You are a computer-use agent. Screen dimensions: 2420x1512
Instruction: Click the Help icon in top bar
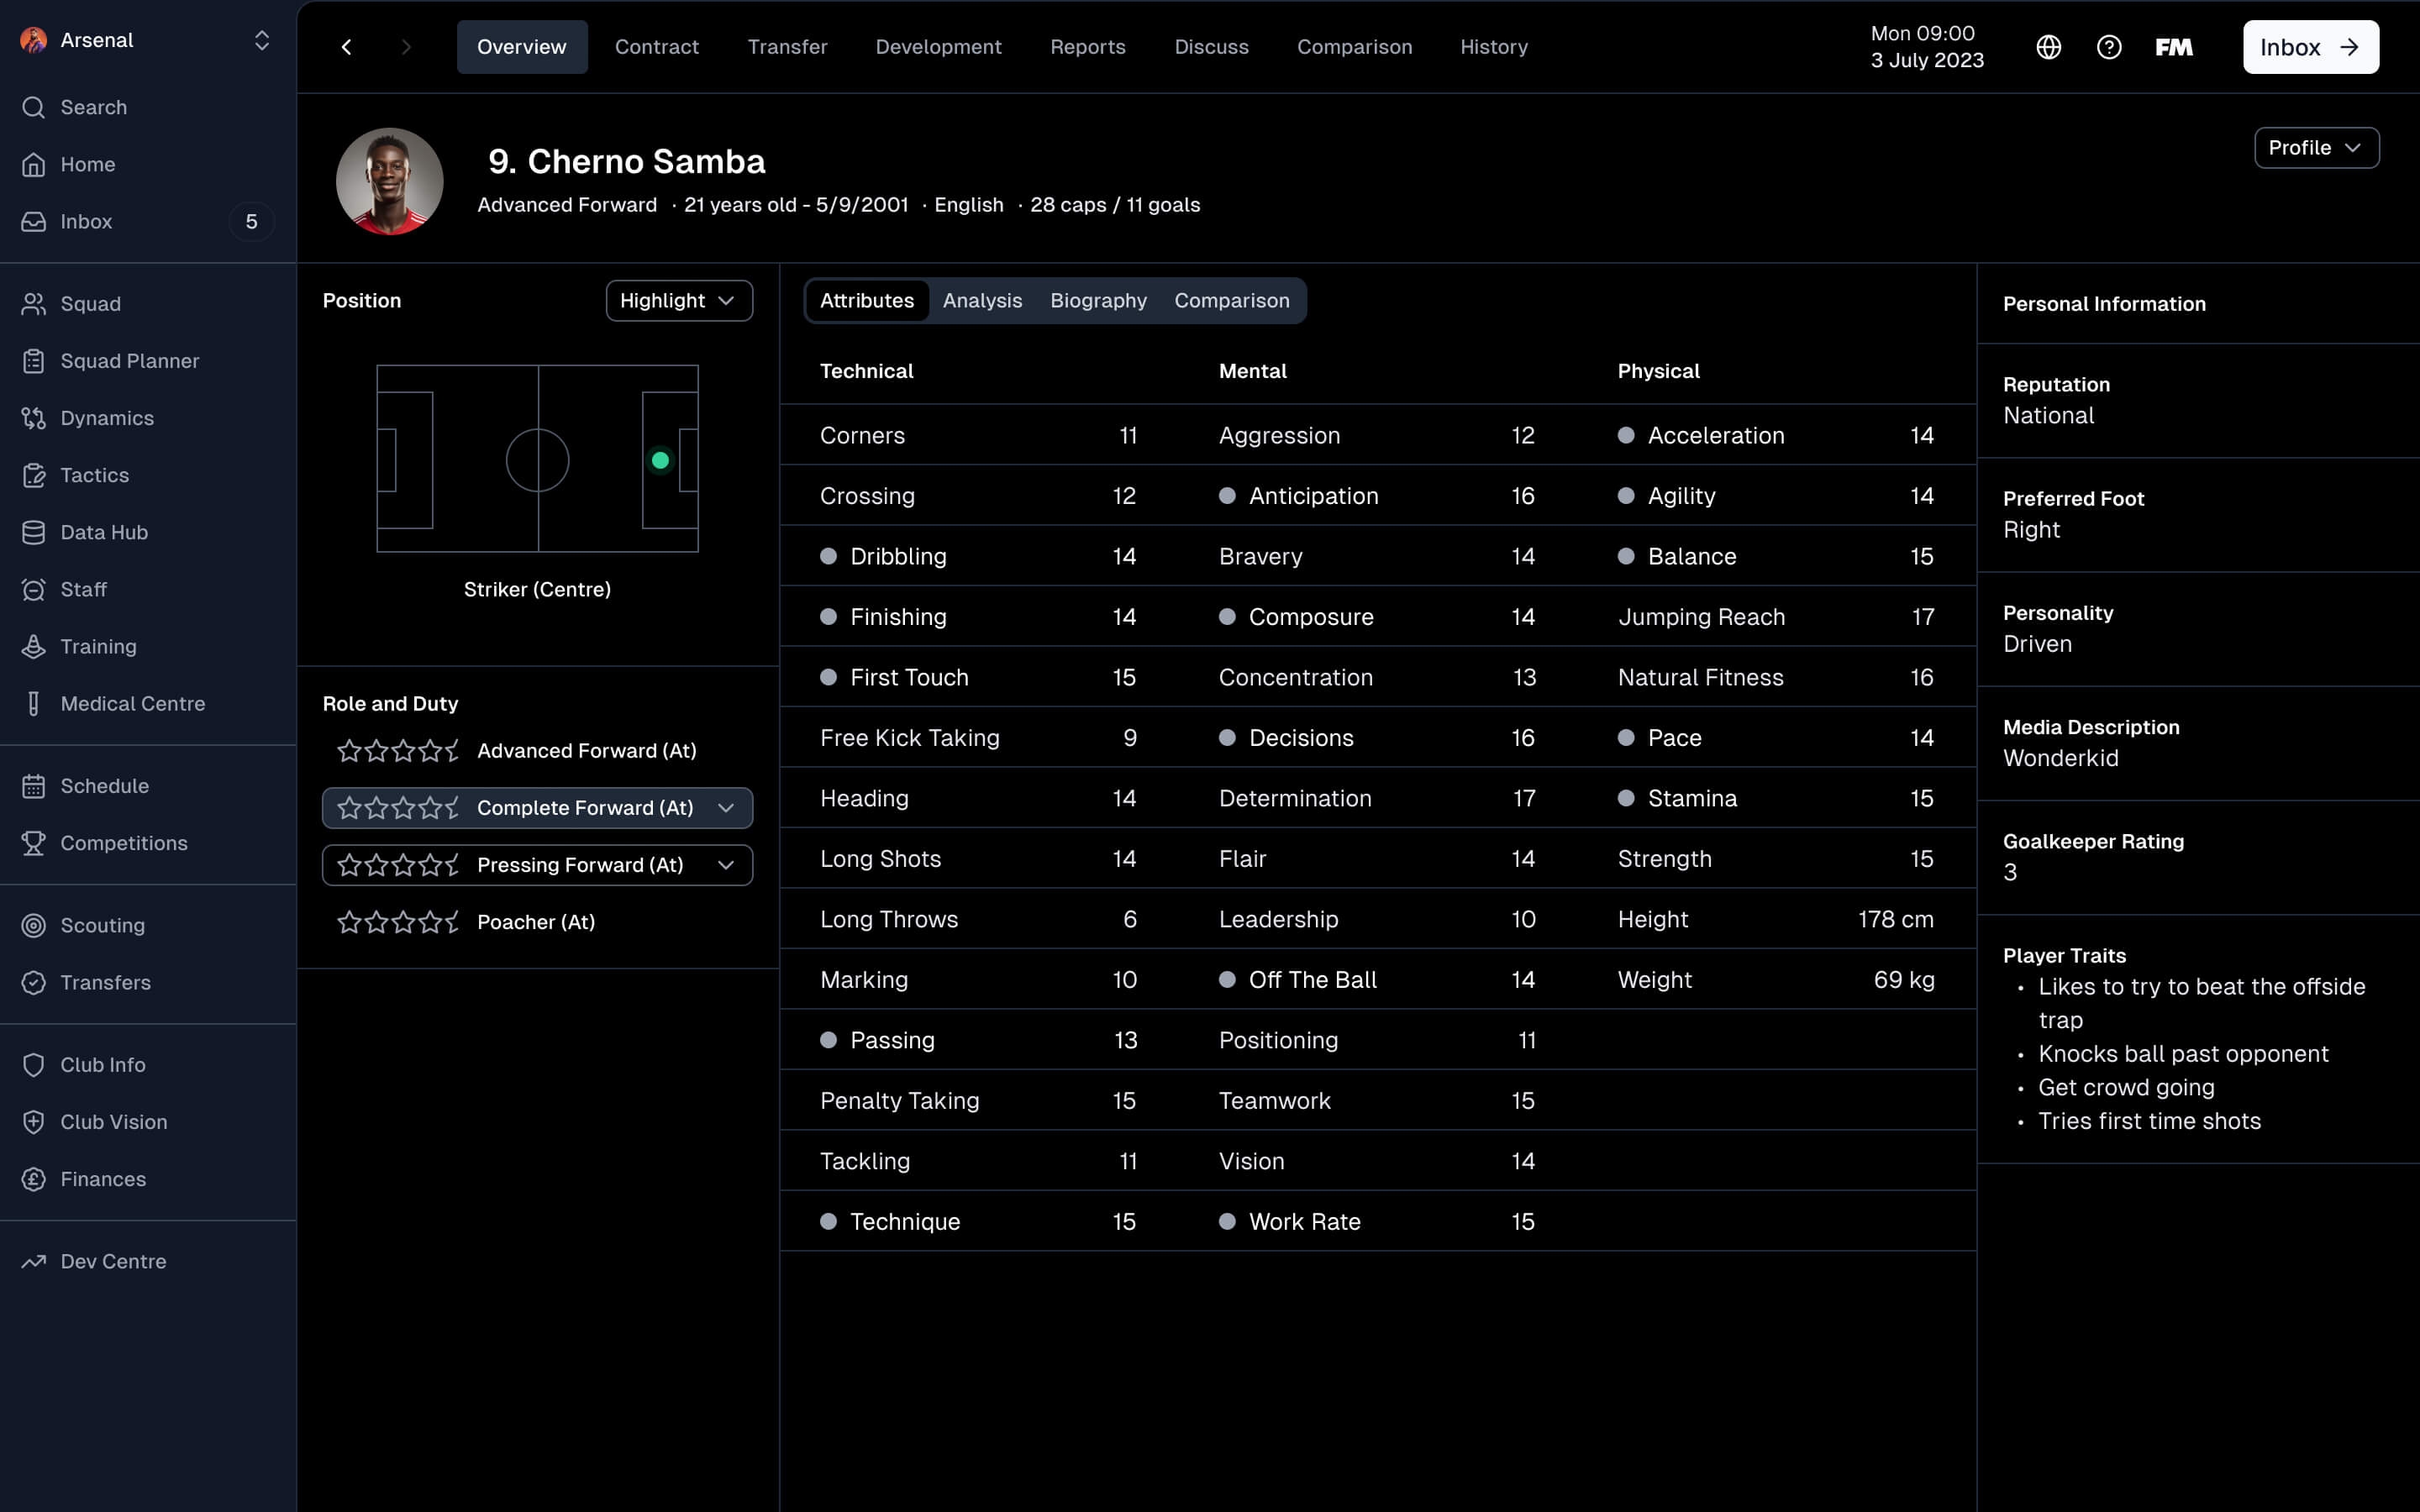coord(2108,45)
